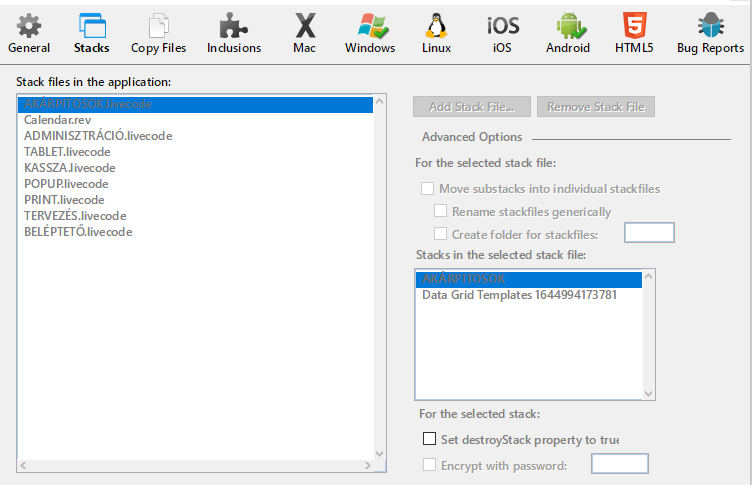Click the Bug Reports beetle icon
The height and width of the screenshot is (485, 752).
[x=710, y=27]
